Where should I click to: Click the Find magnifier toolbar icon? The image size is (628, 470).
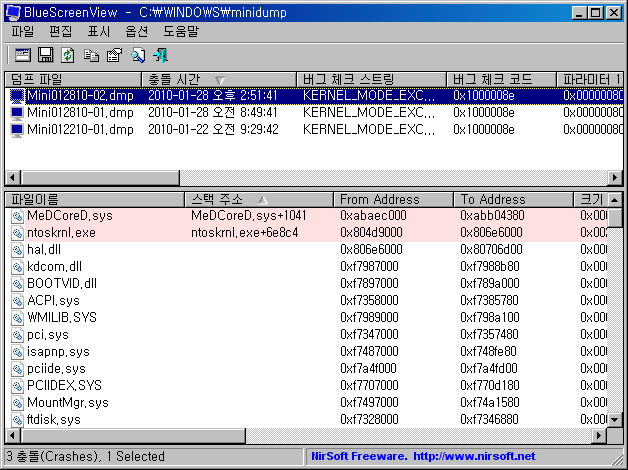[138, 55]
